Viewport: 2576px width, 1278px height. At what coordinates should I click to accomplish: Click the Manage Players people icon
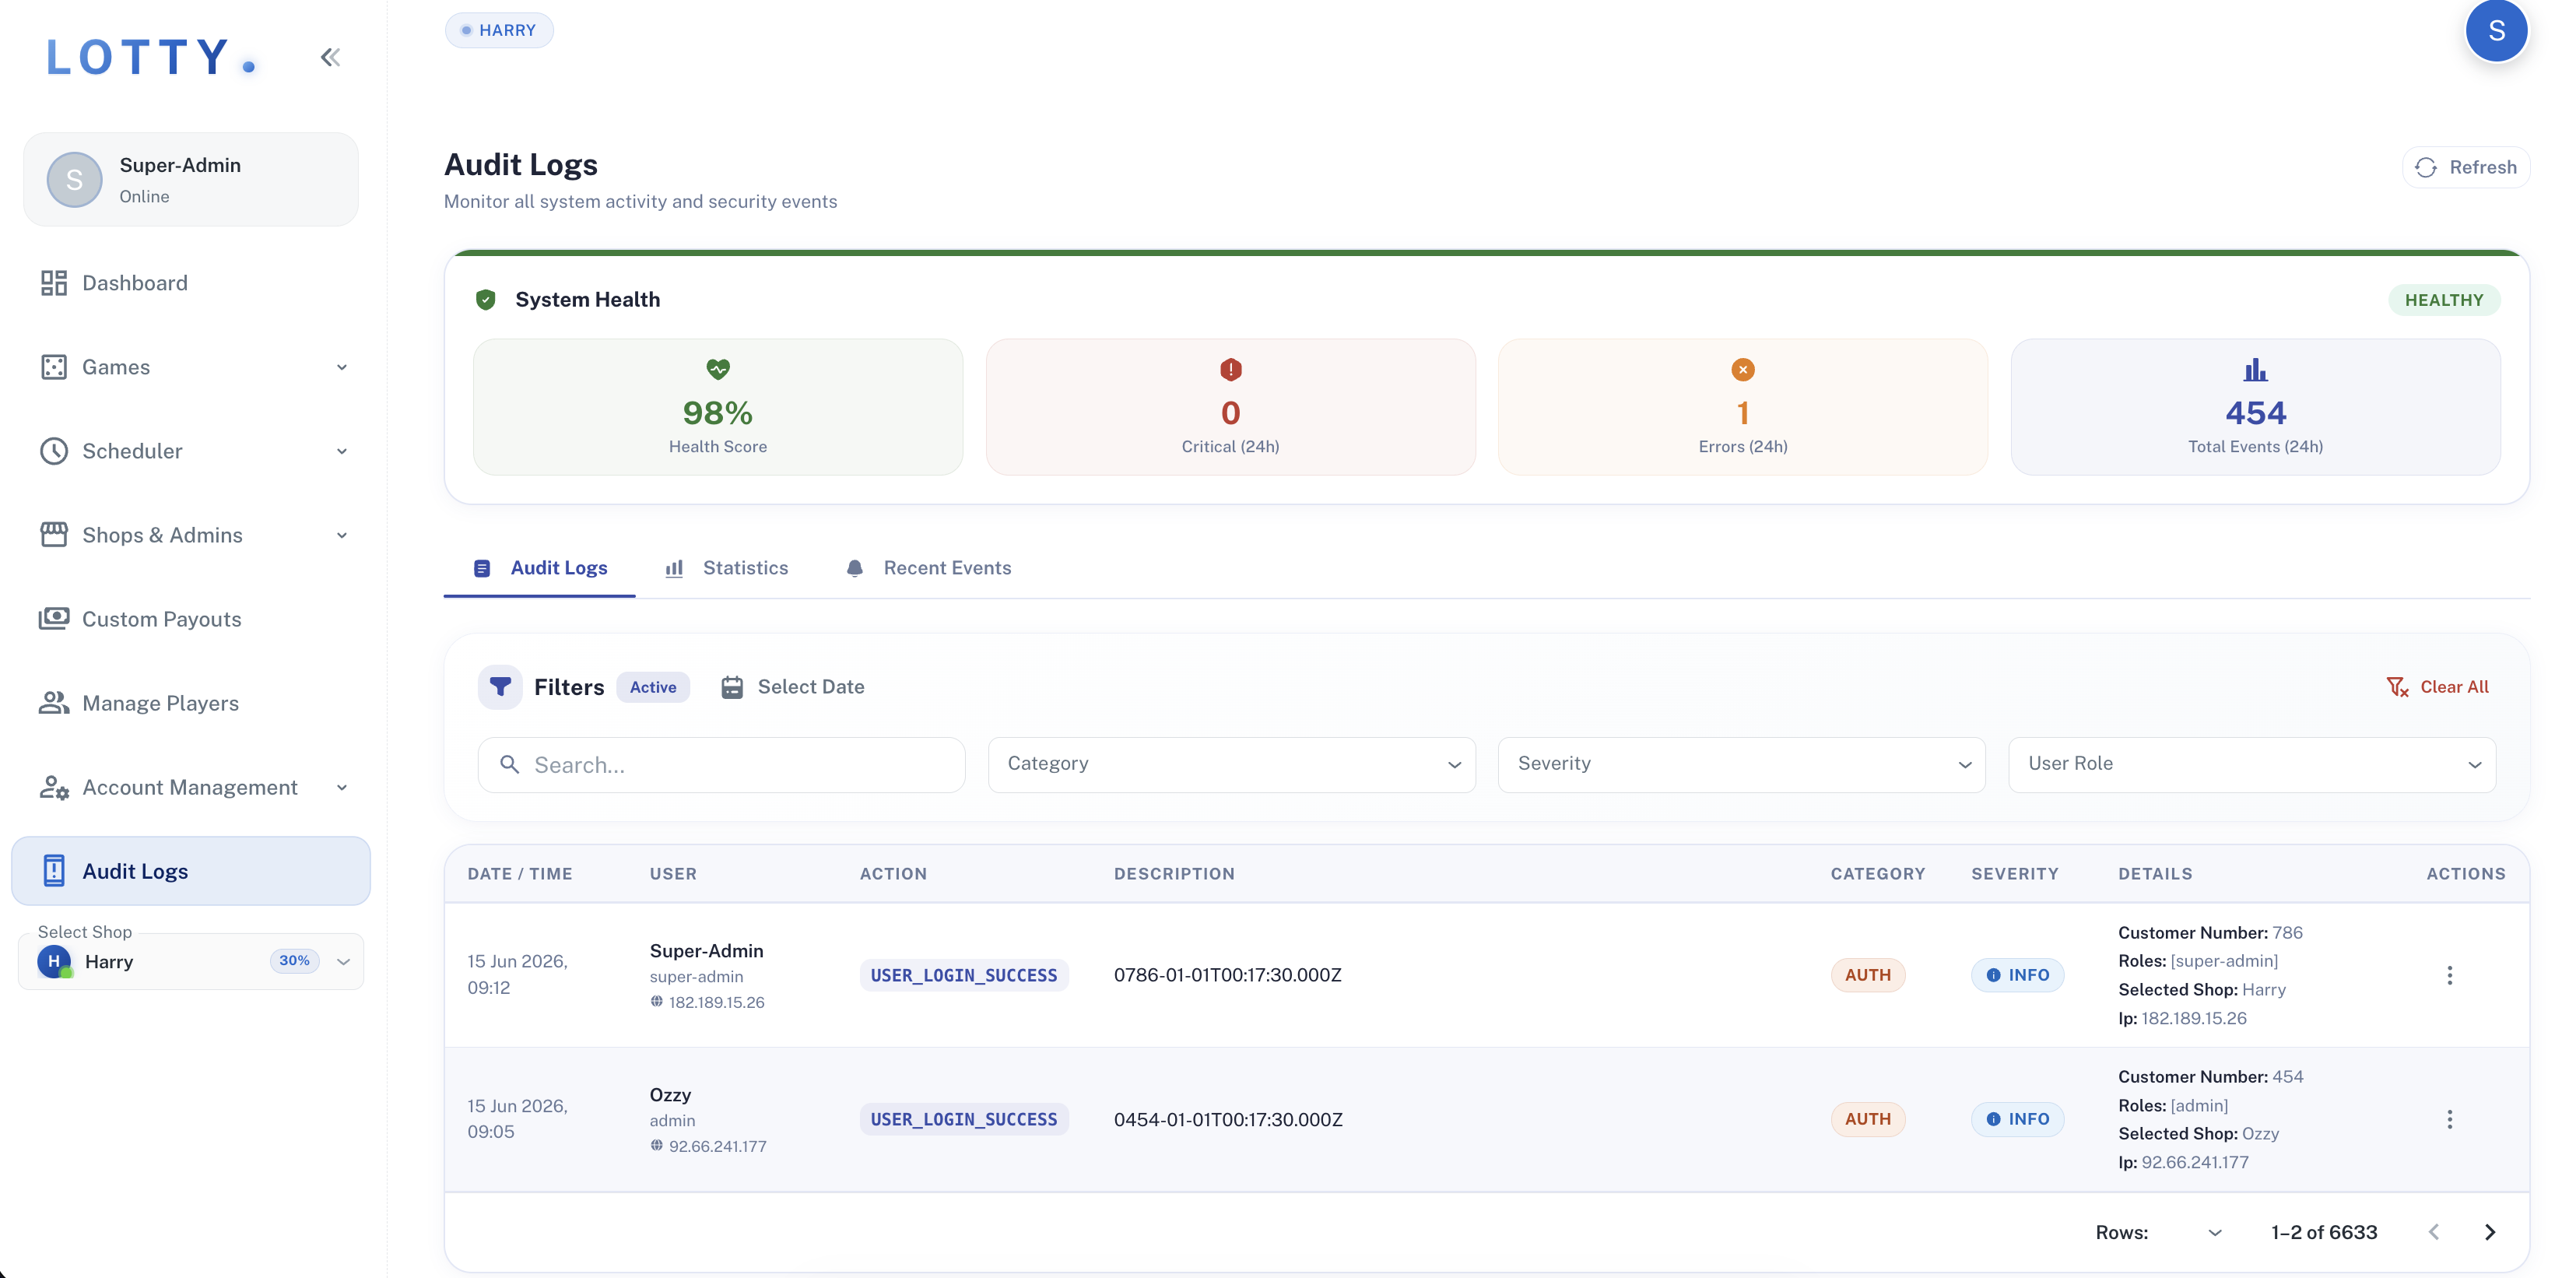(54, 703)
